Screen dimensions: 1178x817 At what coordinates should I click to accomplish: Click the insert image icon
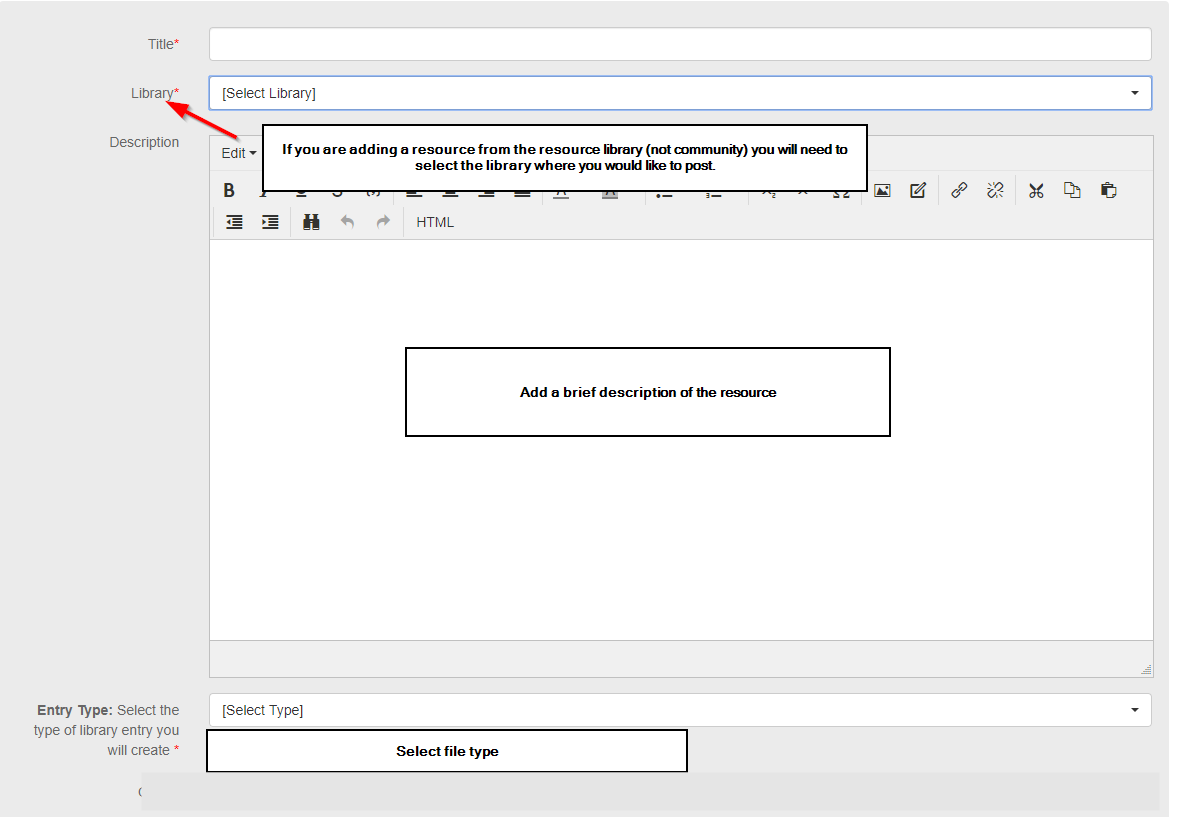point(882,191)
